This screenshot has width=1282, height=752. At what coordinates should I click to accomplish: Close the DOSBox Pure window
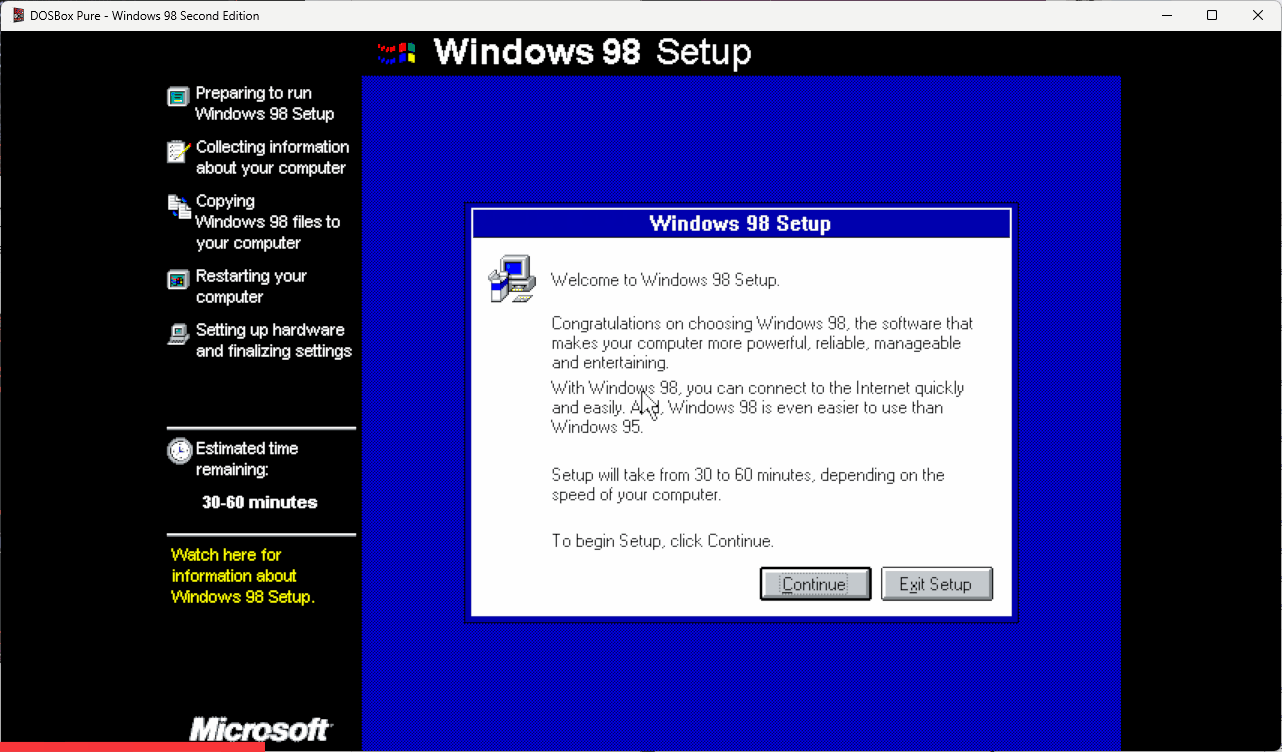tap(1258, 15)
